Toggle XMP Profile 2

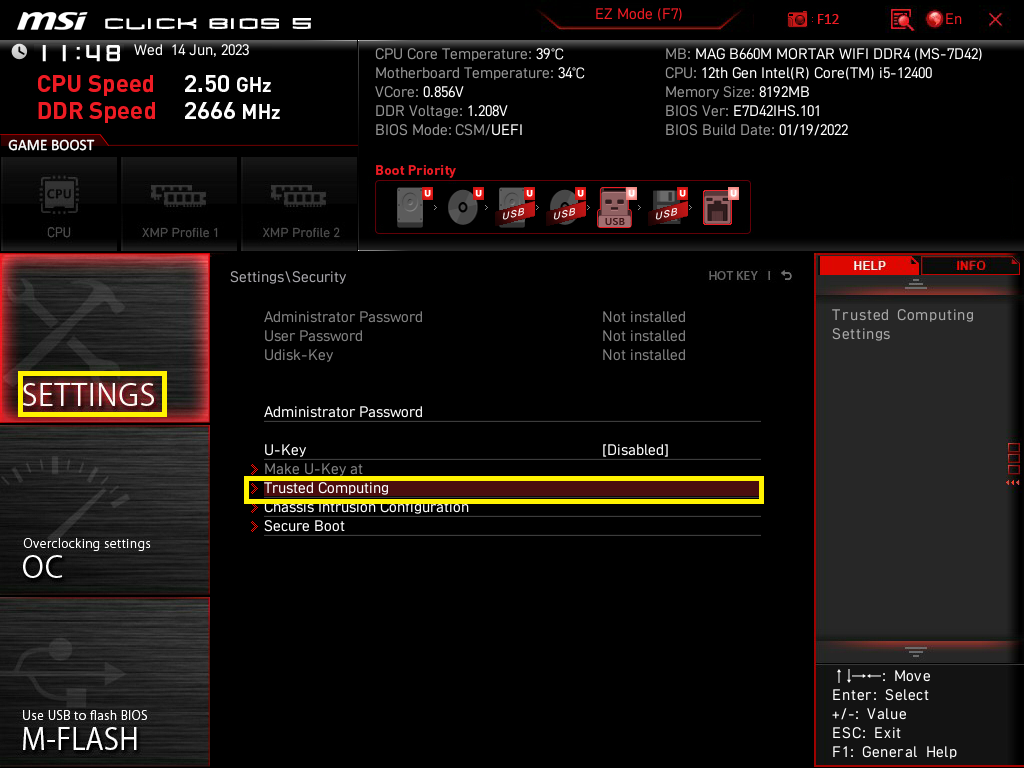click(300, 204)
